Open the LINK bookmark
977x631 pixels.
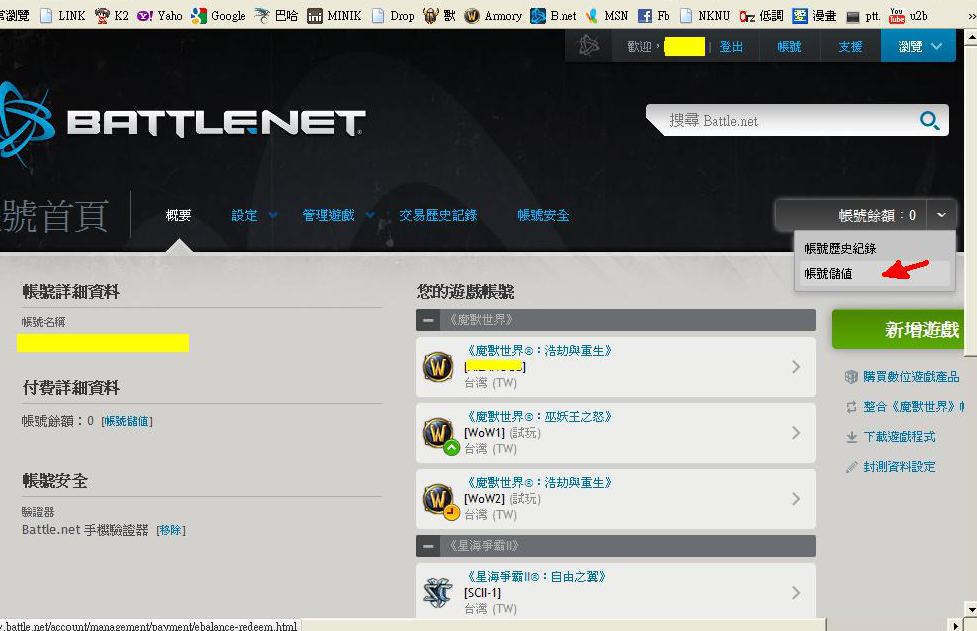[x=62, y=16]
